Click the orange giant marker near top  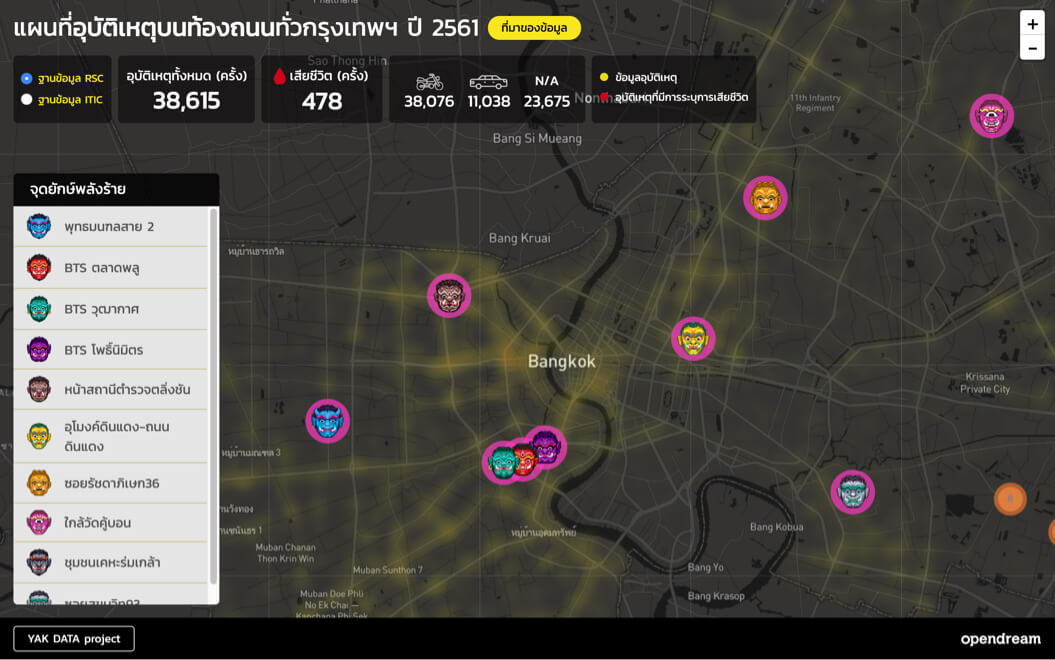point(765,198)
